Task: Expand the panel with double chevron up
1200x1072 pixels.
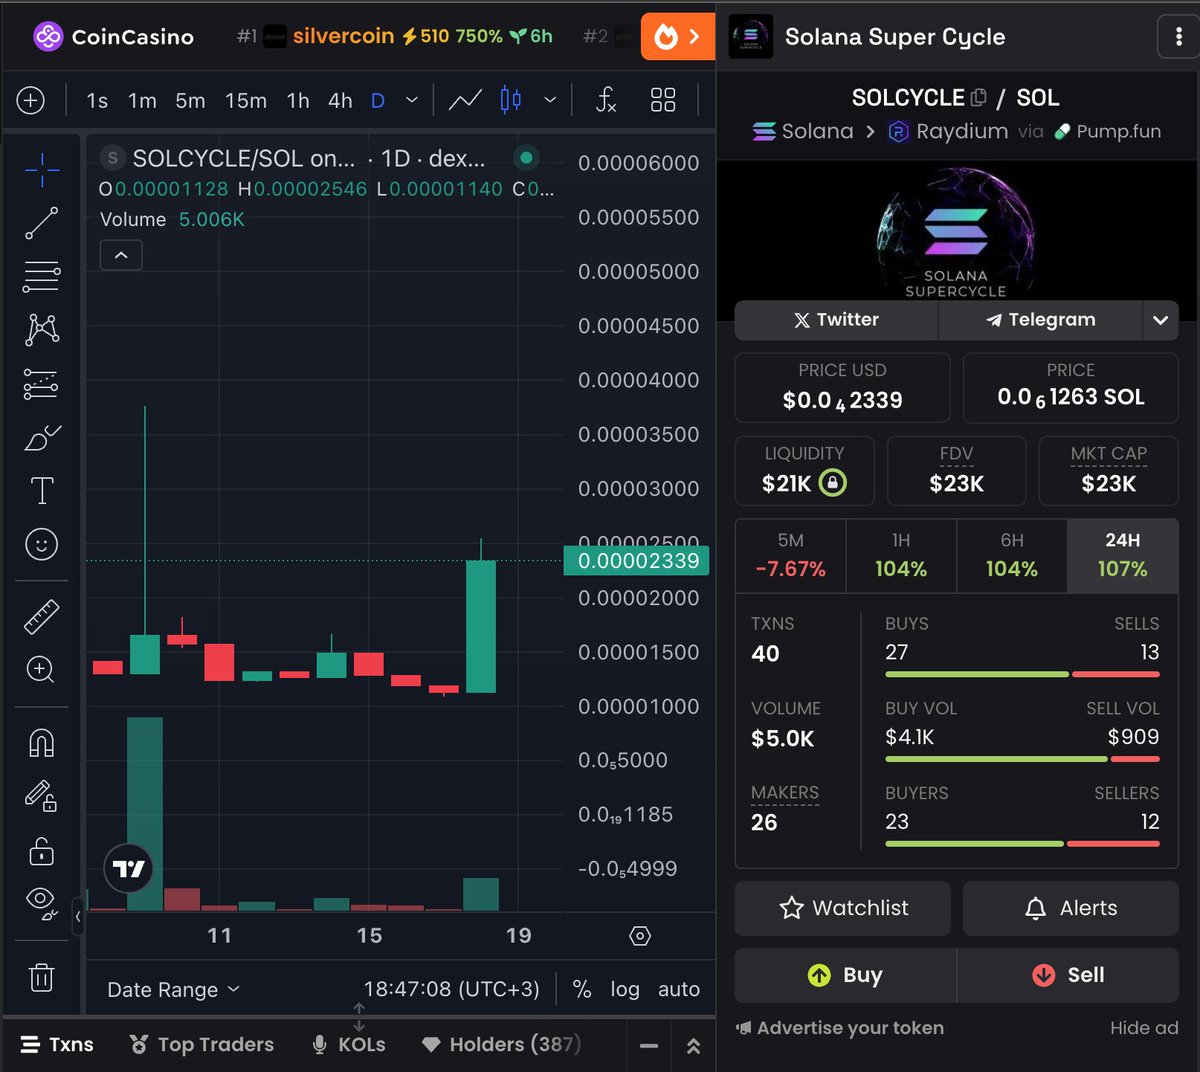Action: click(x=694, y=1046)
